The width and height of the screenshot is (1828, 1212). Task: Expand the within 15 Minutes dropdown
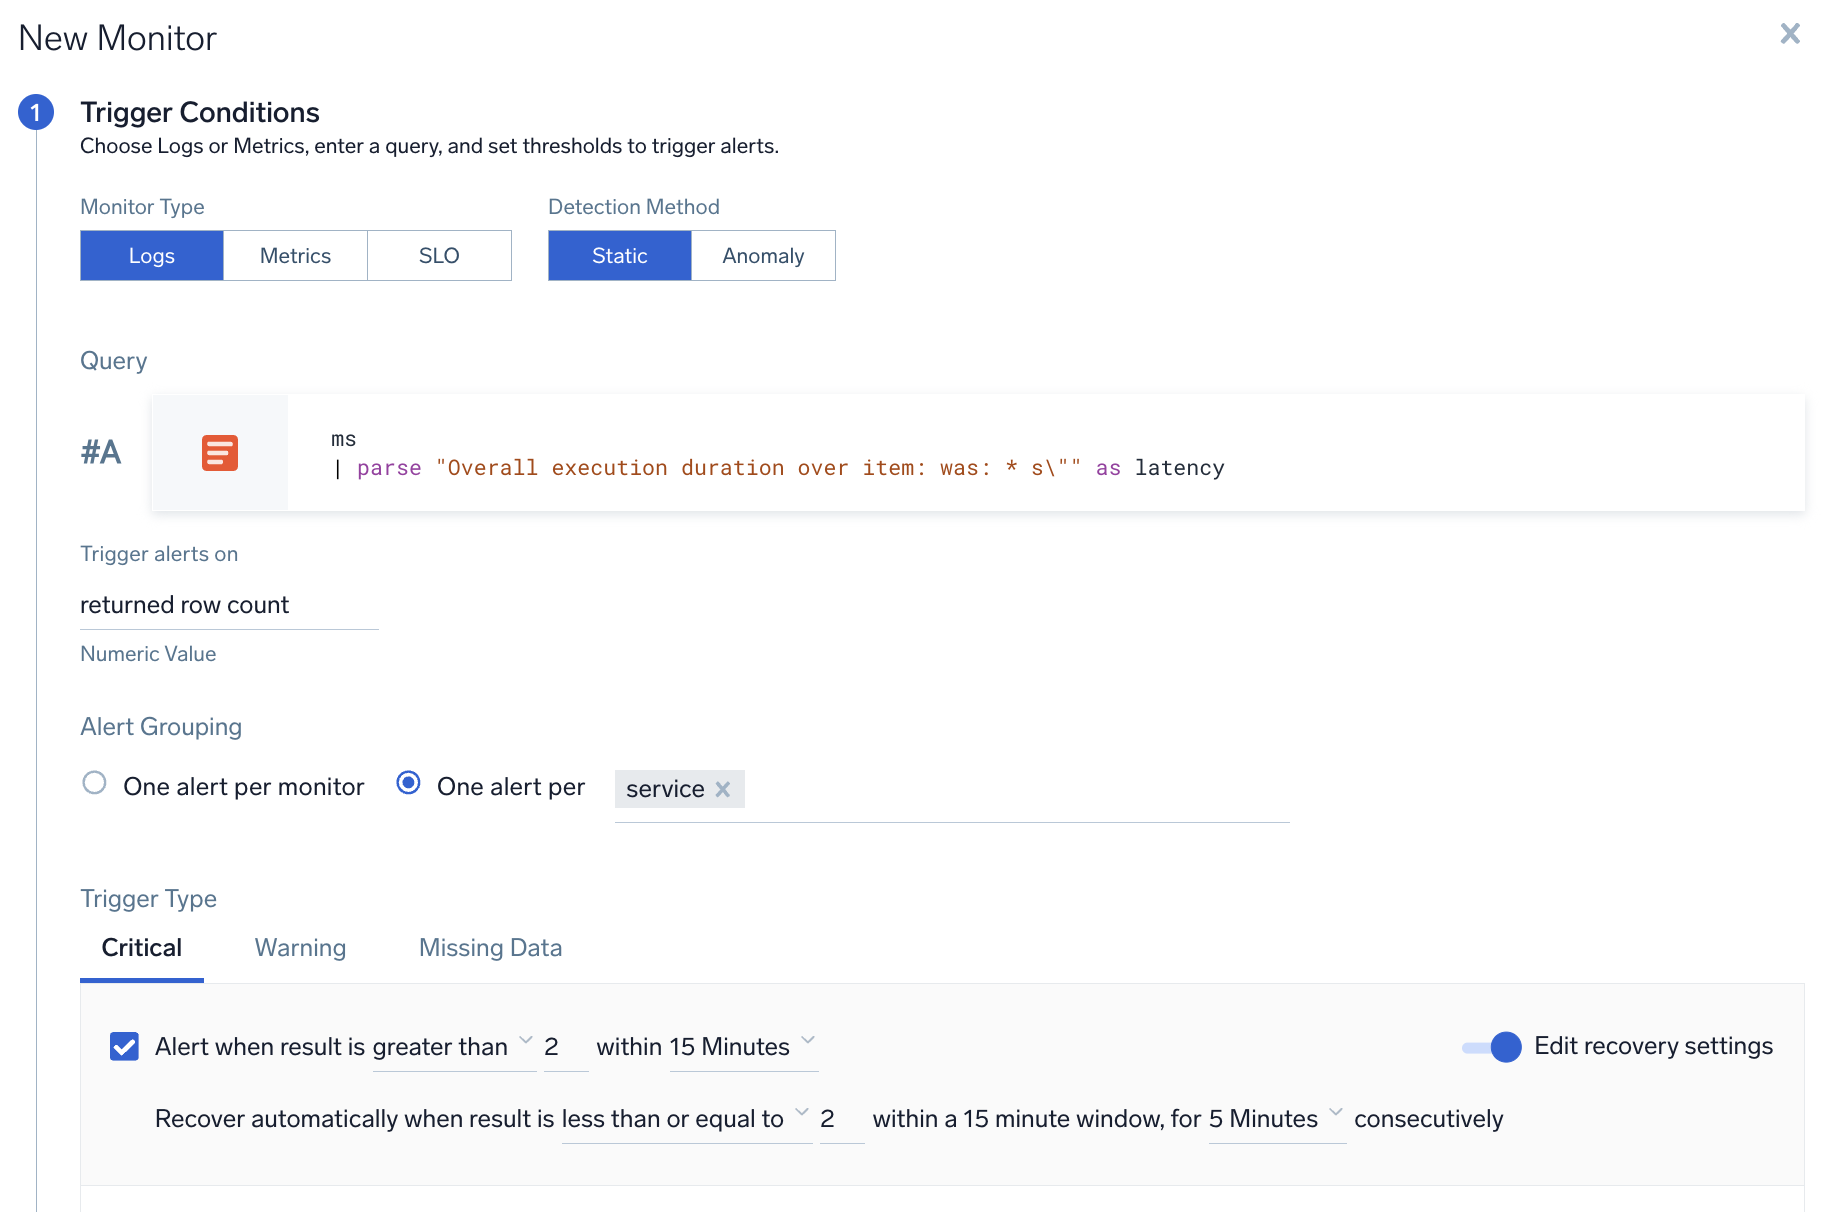(x=743, y=1047)
